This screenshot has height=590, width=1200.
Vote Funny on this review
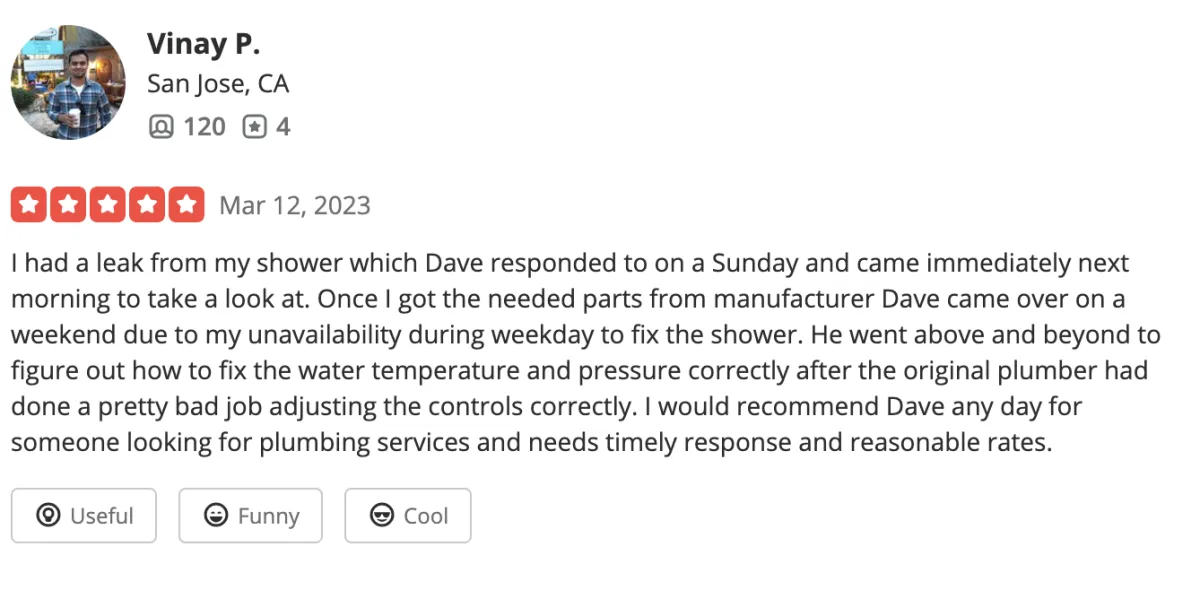click(251, 515)
